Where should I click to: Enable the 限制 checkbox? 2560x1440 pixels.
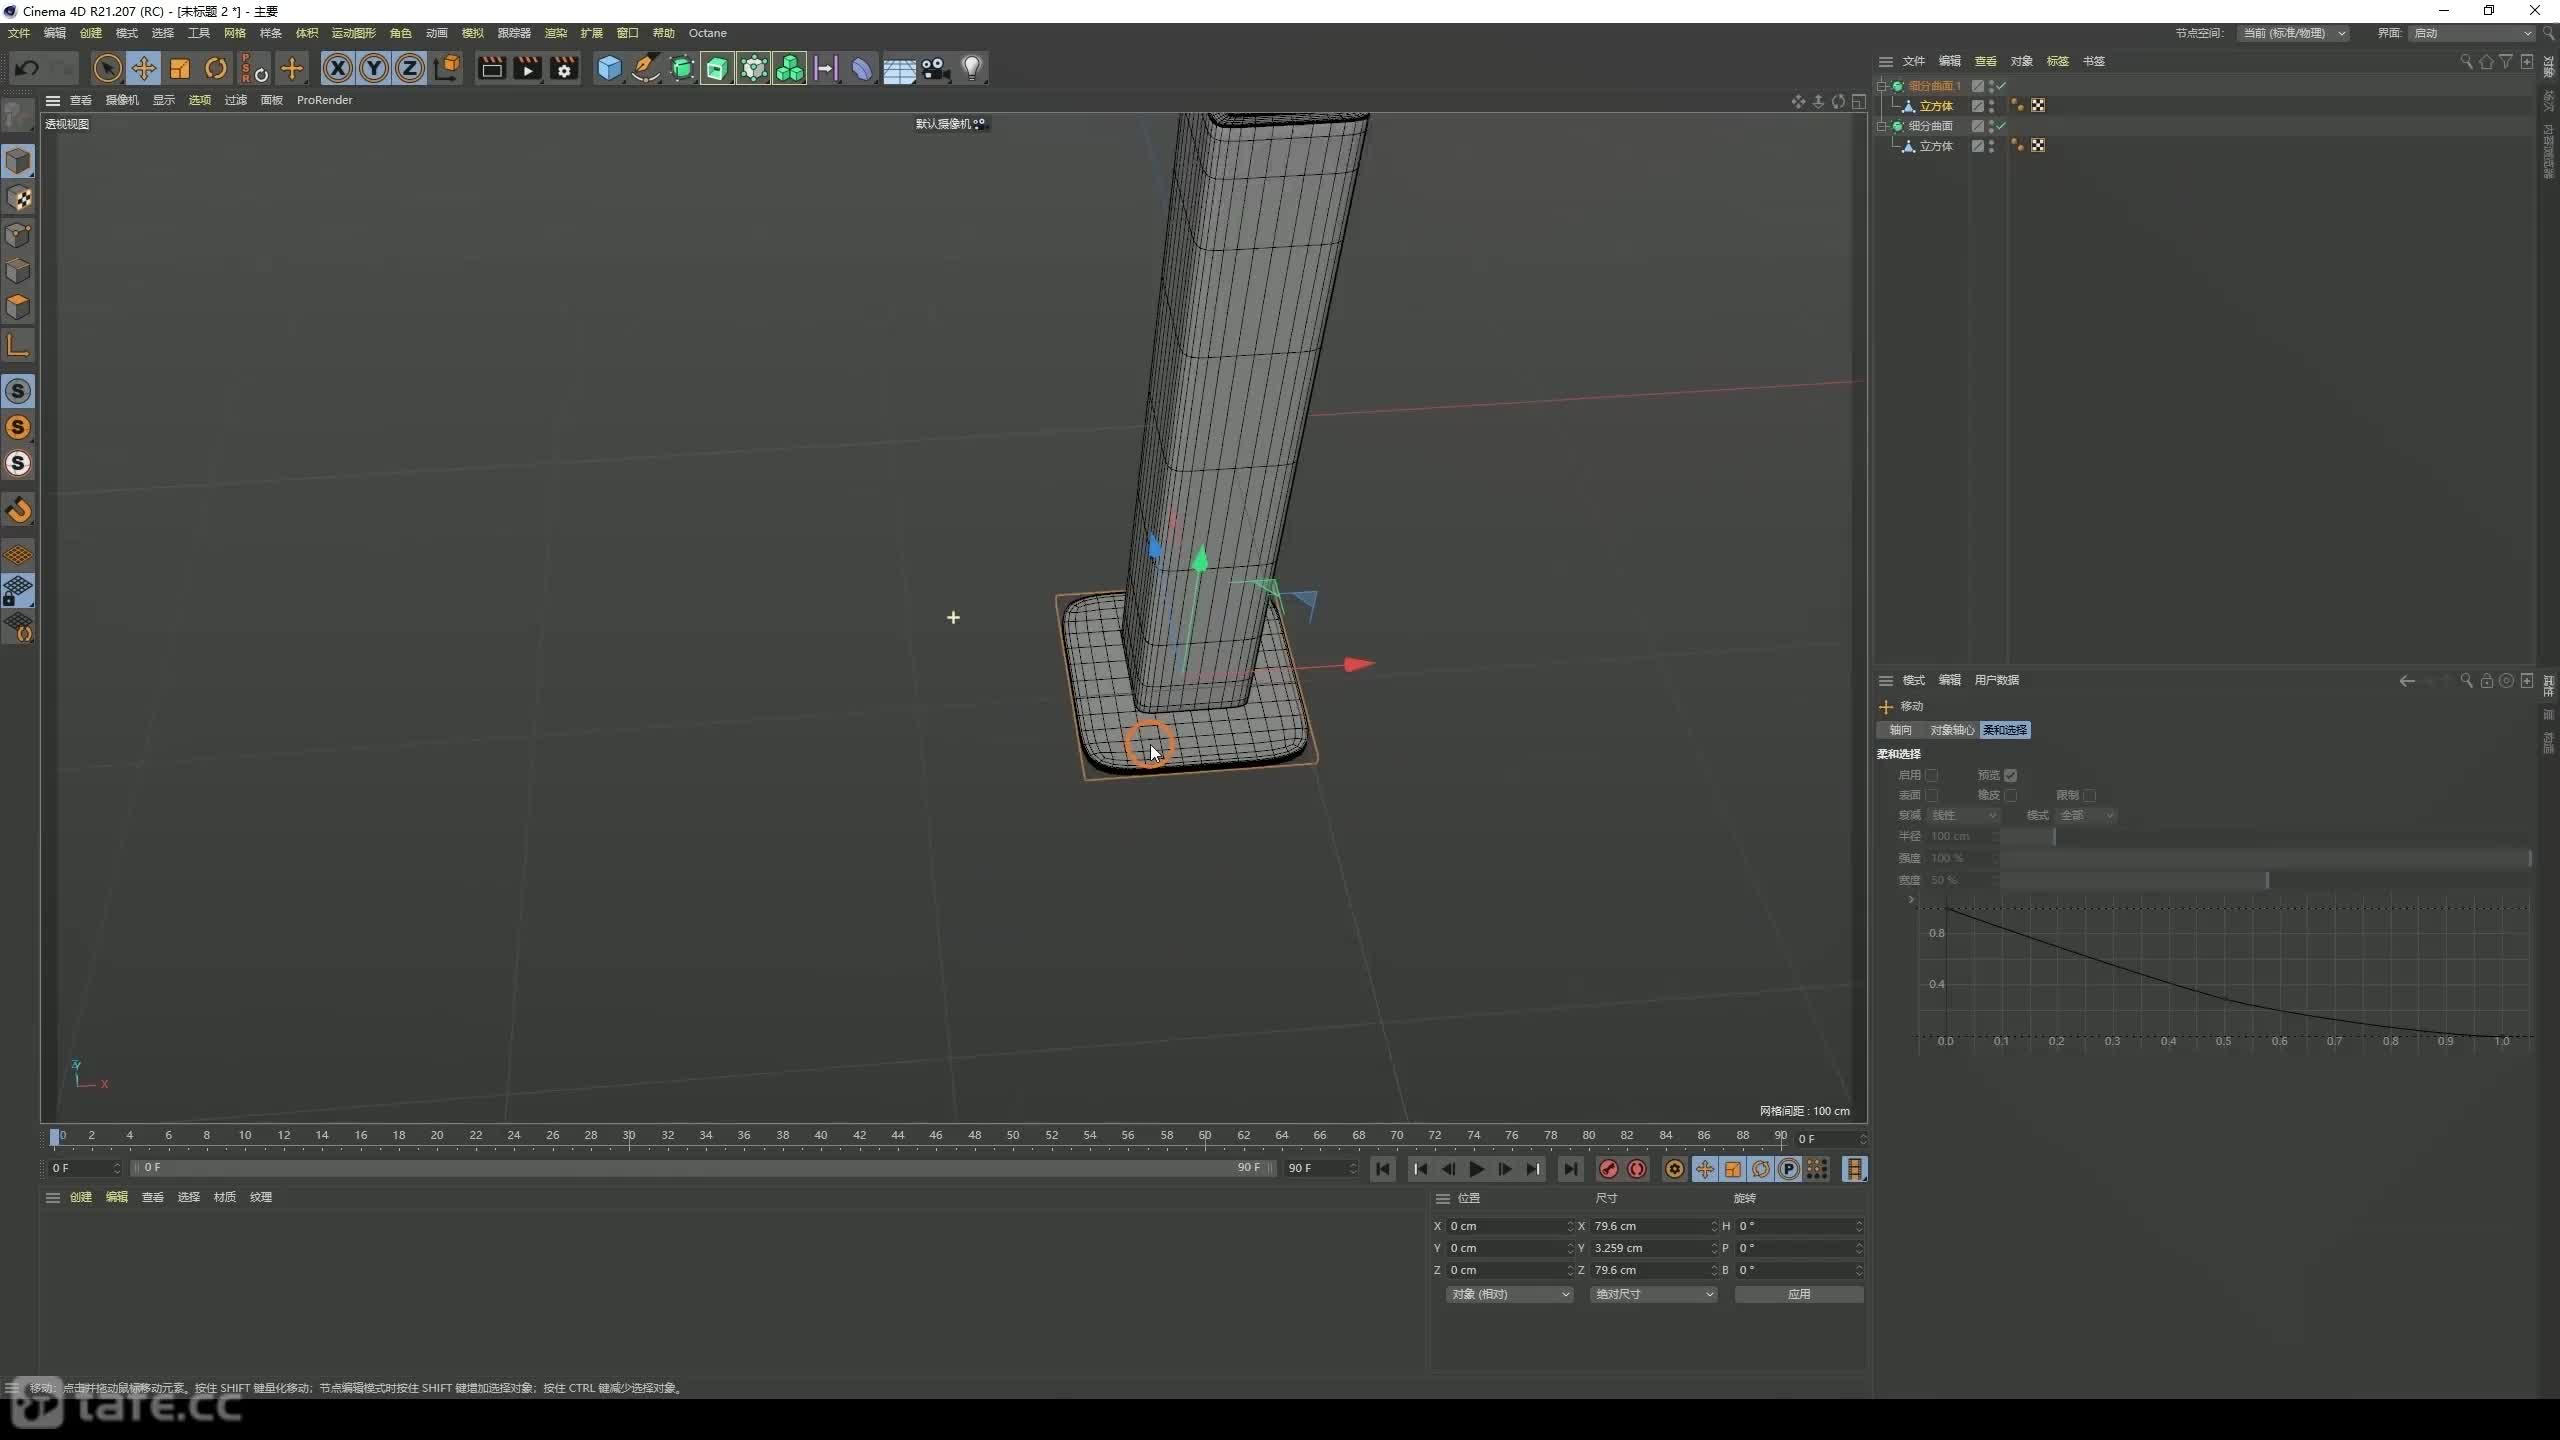(x=2089, y=795)
